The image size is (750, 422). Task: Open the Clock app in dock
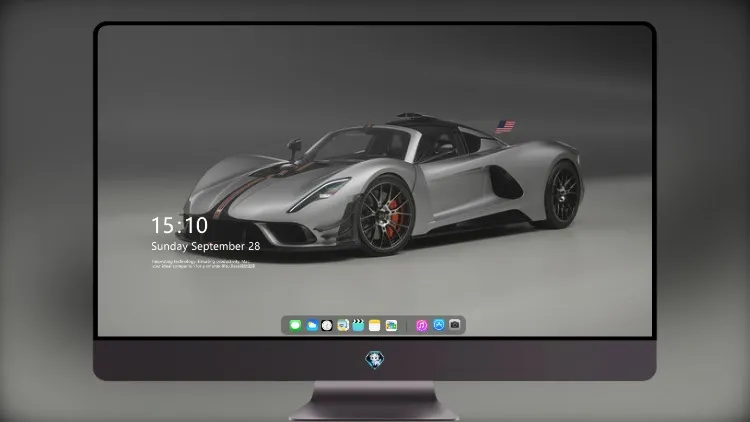pyautogui.click(x=327, y=325)
